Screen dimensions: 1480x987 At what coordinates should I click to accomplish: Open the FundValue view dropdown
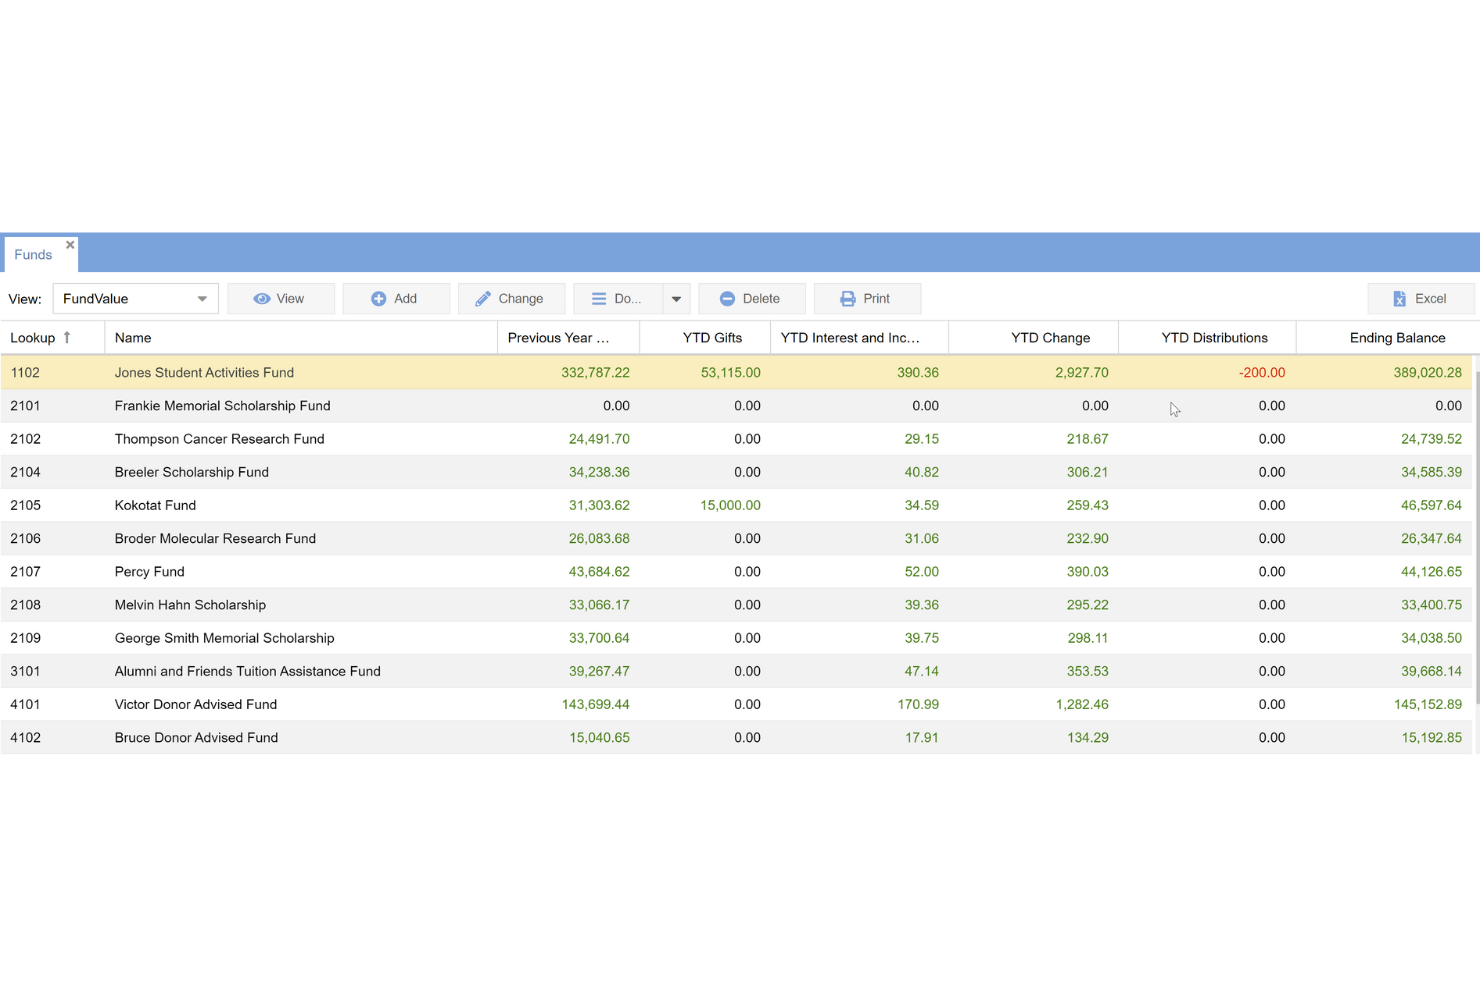tap(135, 298)
